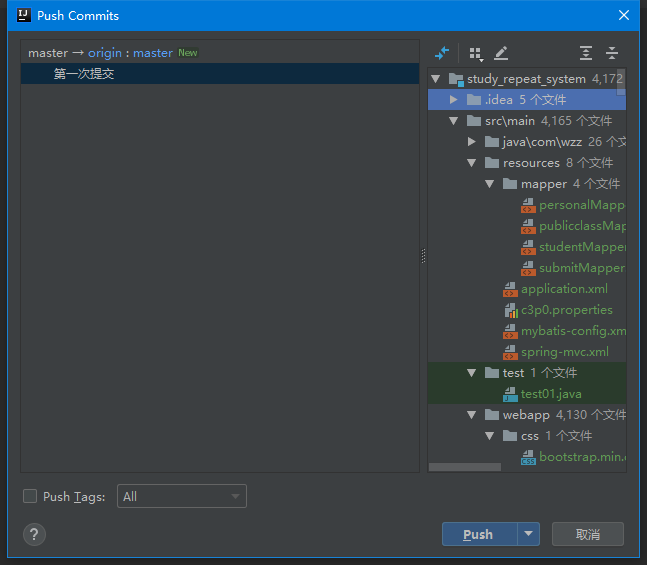Click the submitMapper xml file icon
This screenshot has height=565, width=647.
coord(528,268)
